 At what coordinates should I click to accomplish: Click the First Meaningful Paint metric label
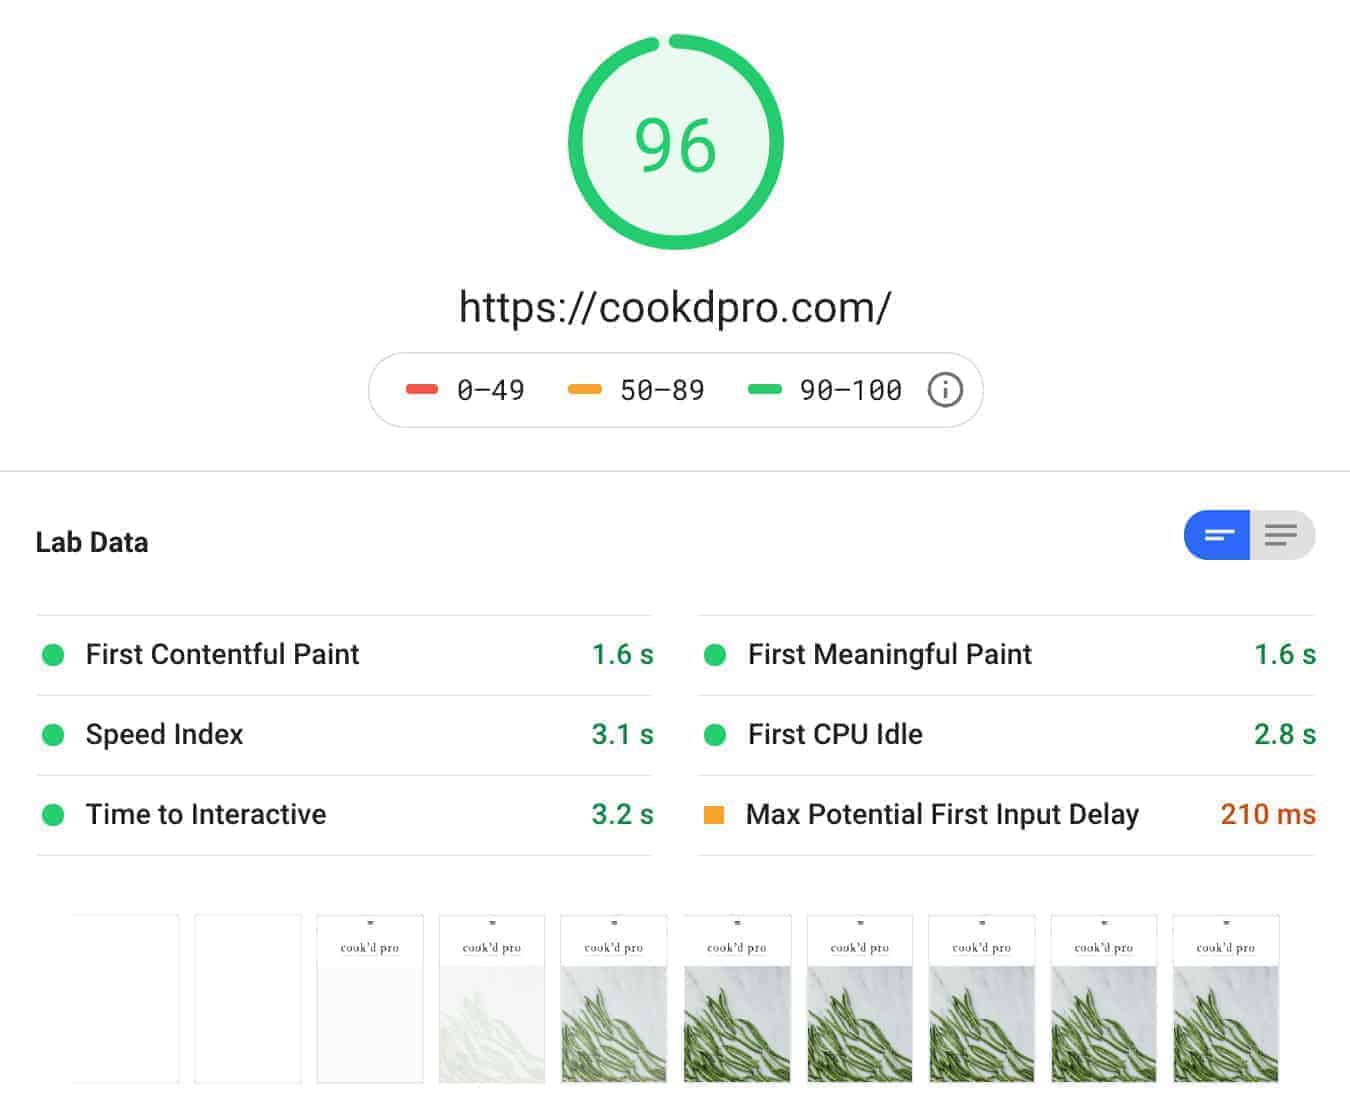click(x=890, y=654)
